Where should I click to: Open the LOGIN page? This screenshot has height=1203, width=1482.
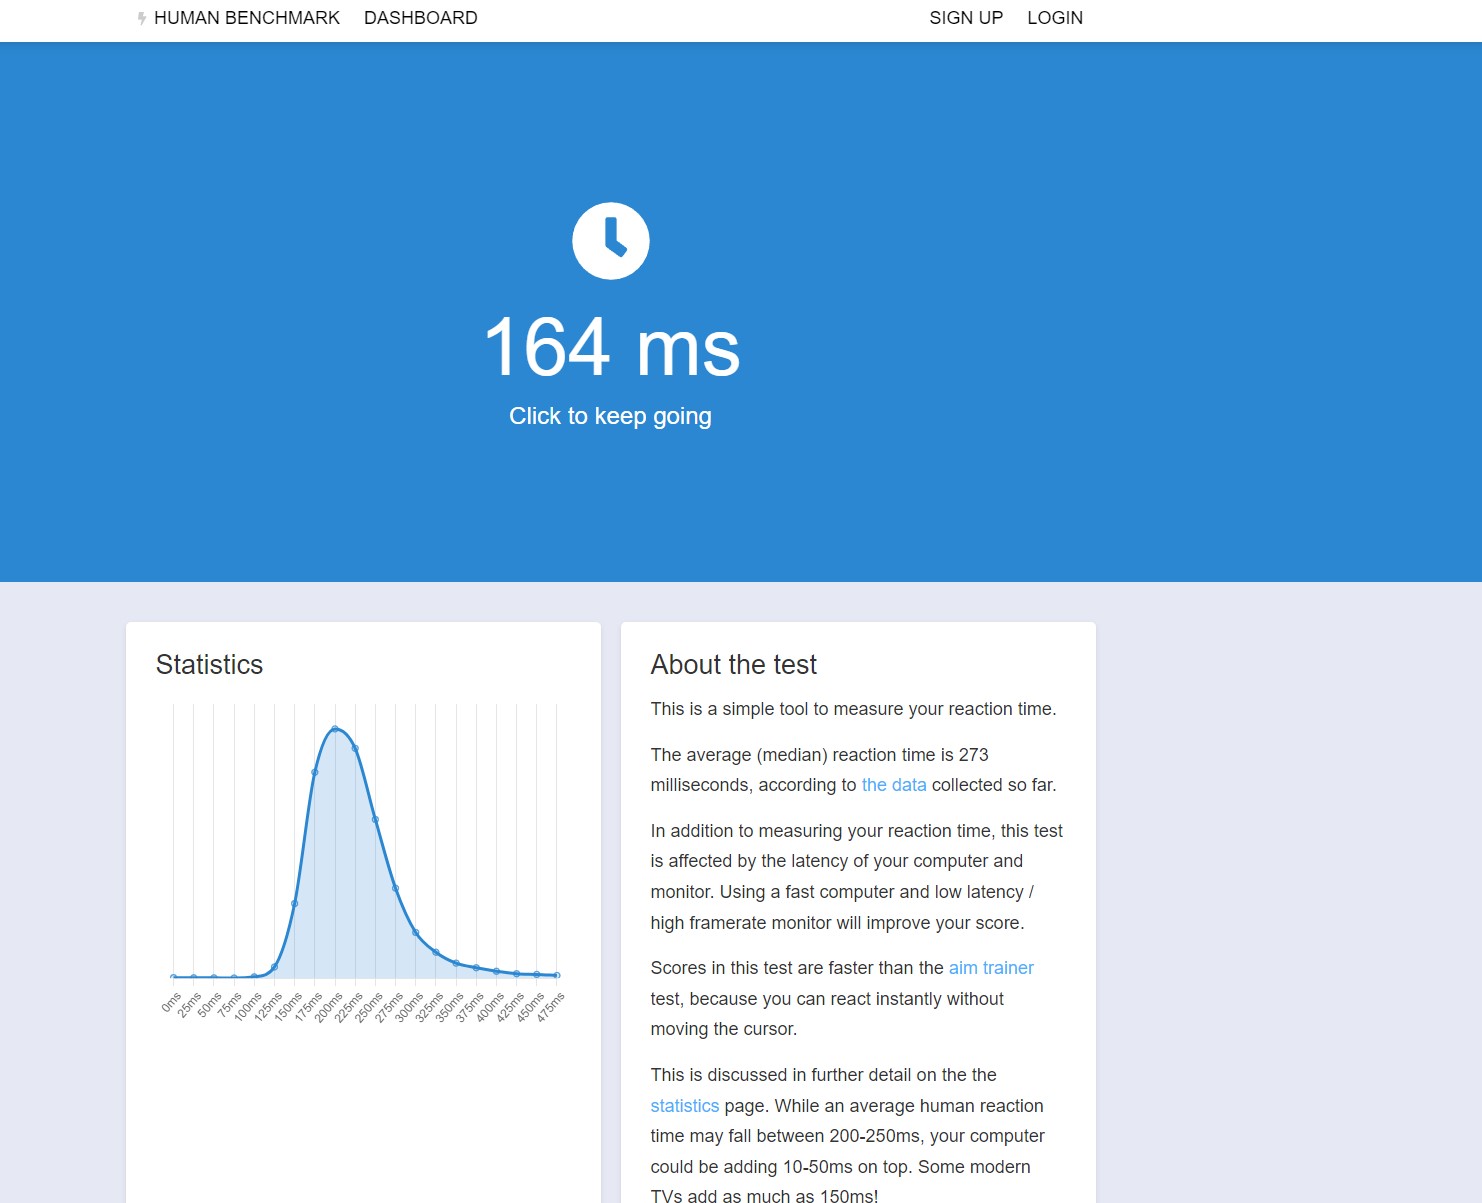click(x=1055, y=18)
